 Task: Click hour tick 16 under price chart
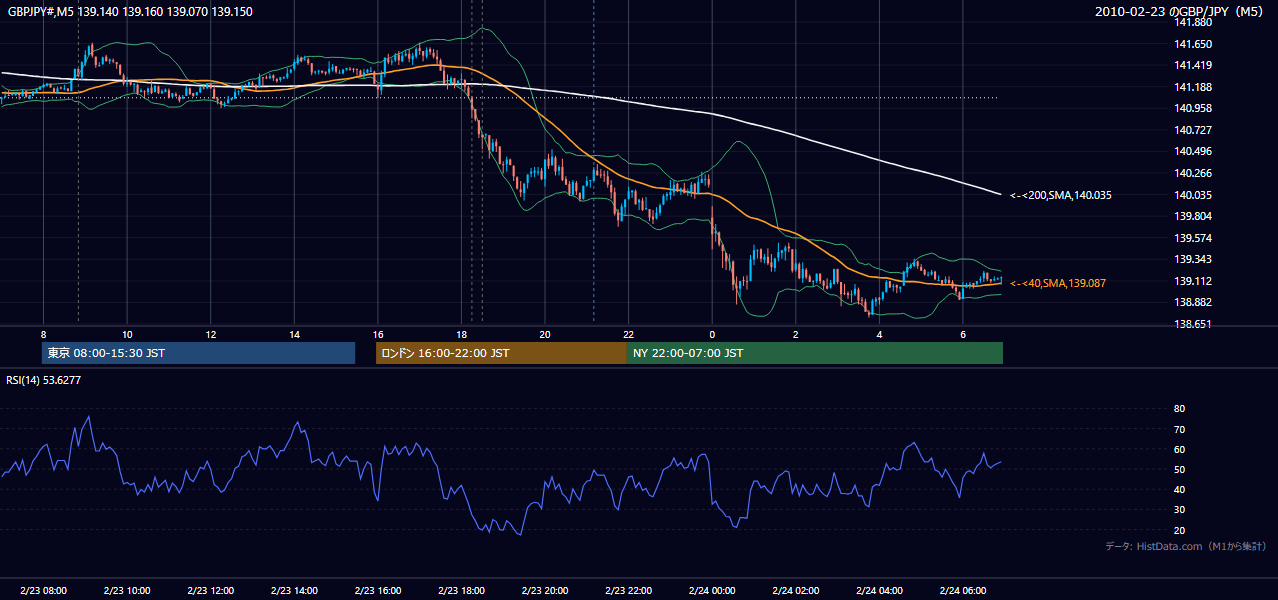pos(377,334)
